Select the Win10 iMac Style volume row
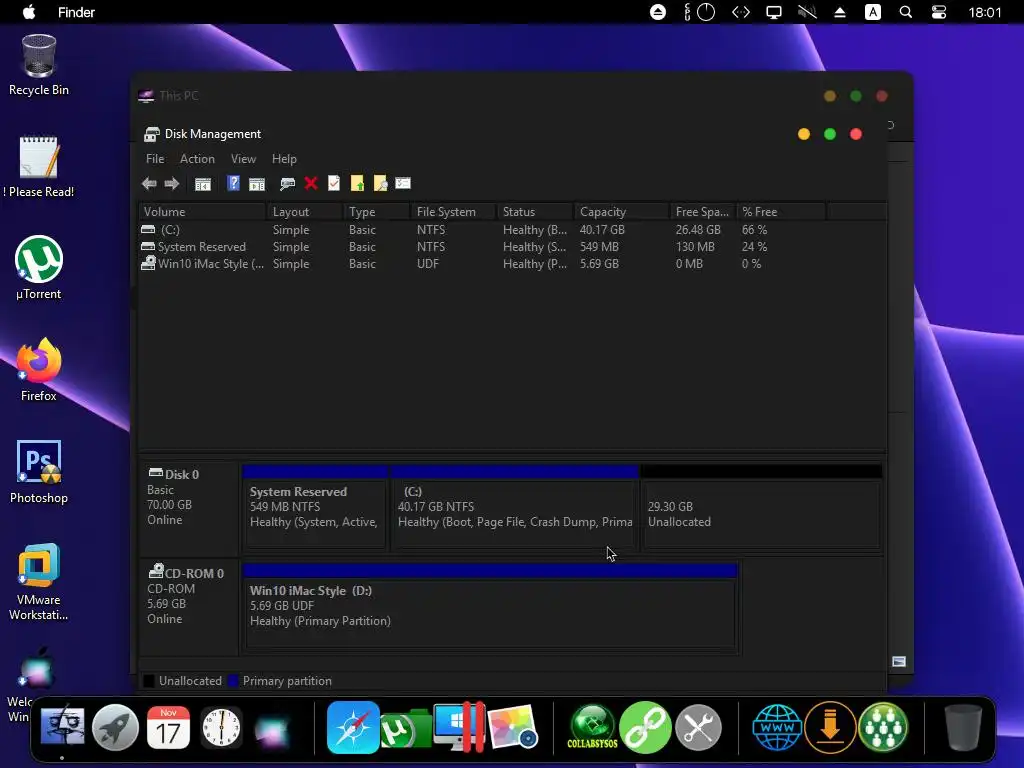 pyautogui.click(x=512, y=264)
